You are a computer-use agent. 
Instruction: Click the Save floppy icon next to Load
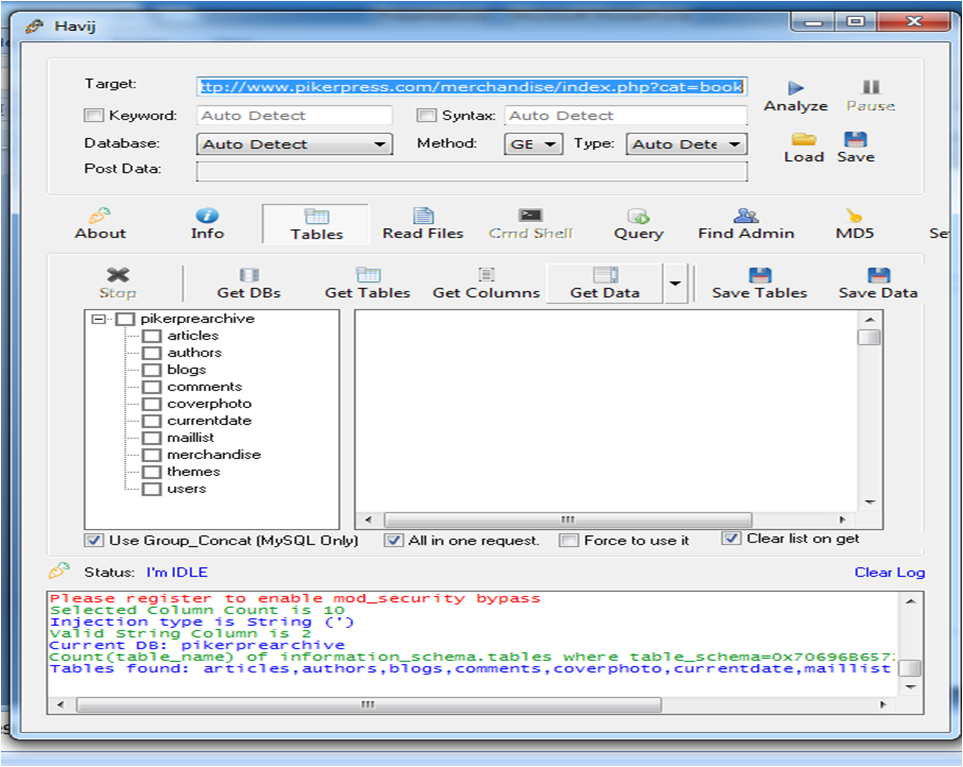click(856, 139)
